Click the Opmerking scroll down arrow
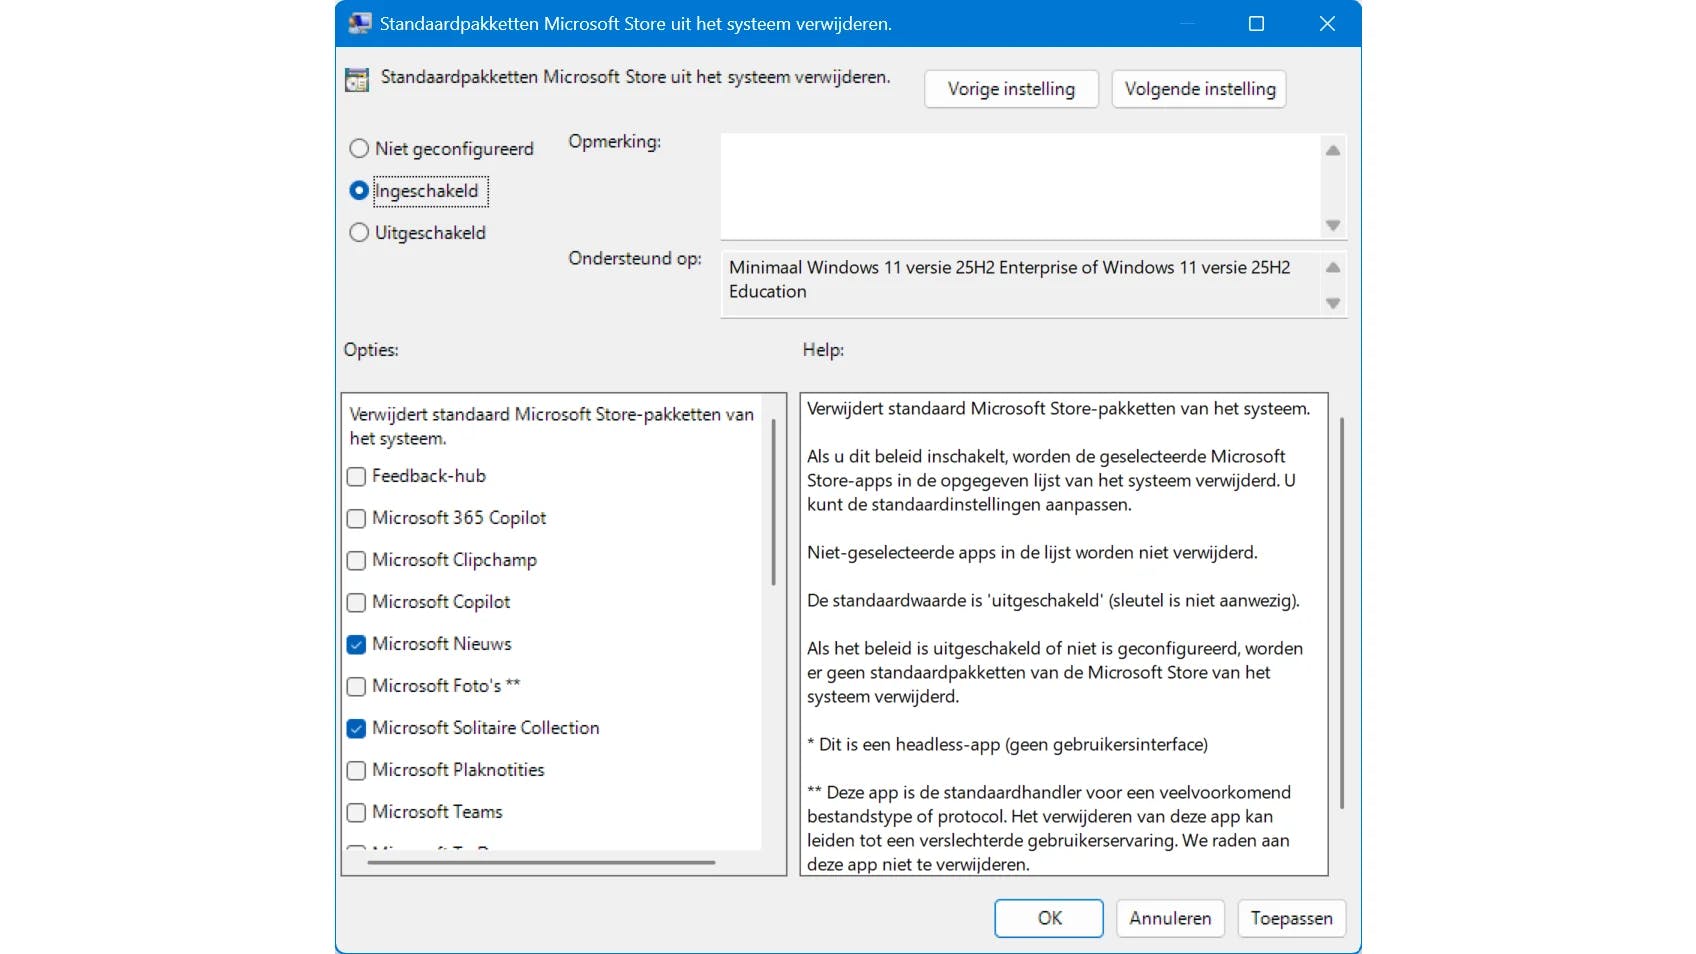1696x954 pixels. (x=1333, y=225)
